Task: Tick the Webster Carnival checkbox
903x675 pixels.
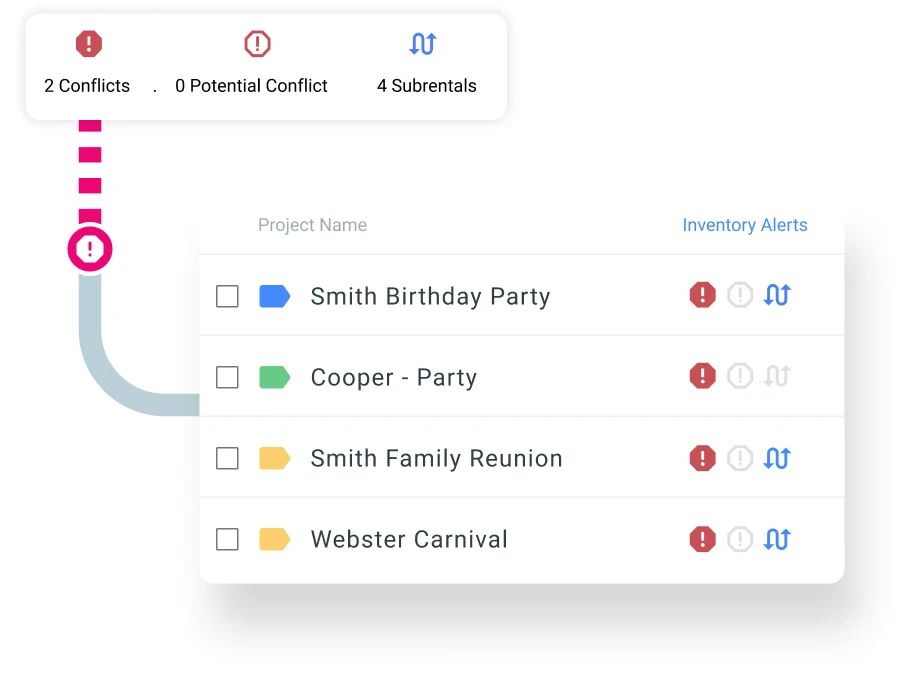Action: click(x=228, y=539)
